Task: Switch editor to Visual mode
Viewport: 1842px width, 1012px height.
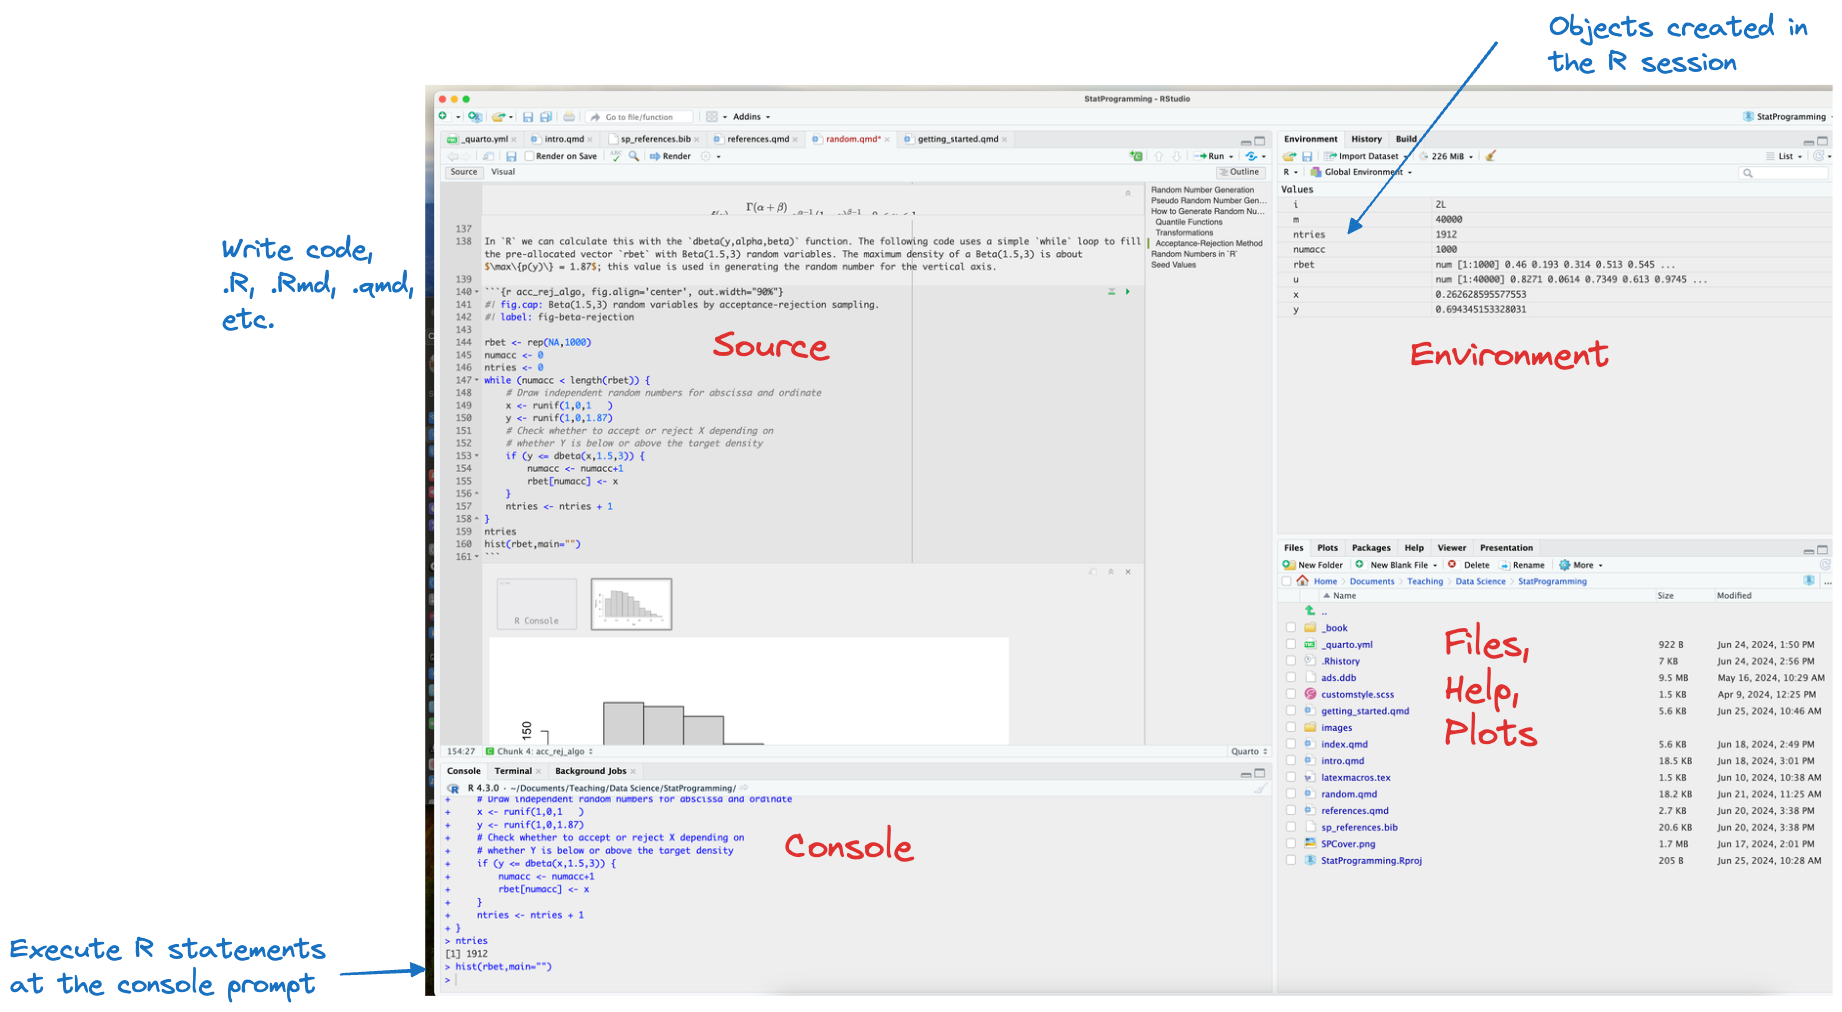Action: [503, 172]
